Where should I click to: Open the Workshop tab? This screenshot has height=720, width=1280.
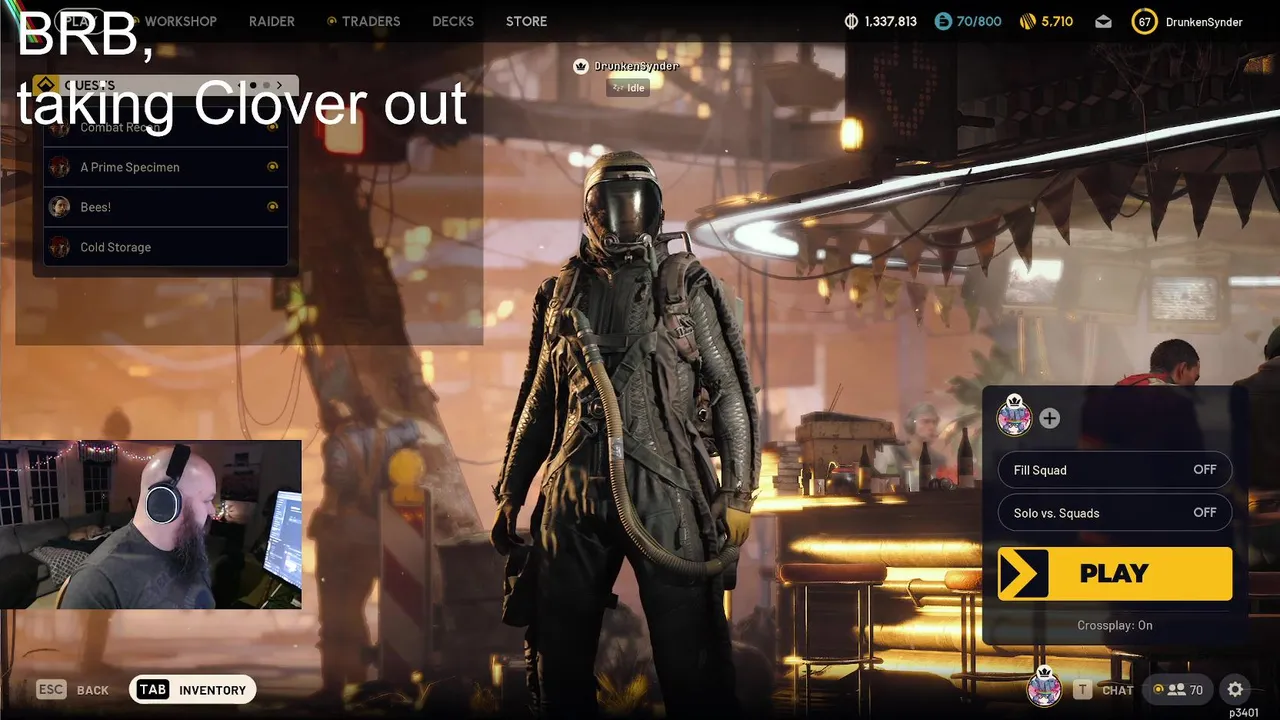tap(181, 21)
